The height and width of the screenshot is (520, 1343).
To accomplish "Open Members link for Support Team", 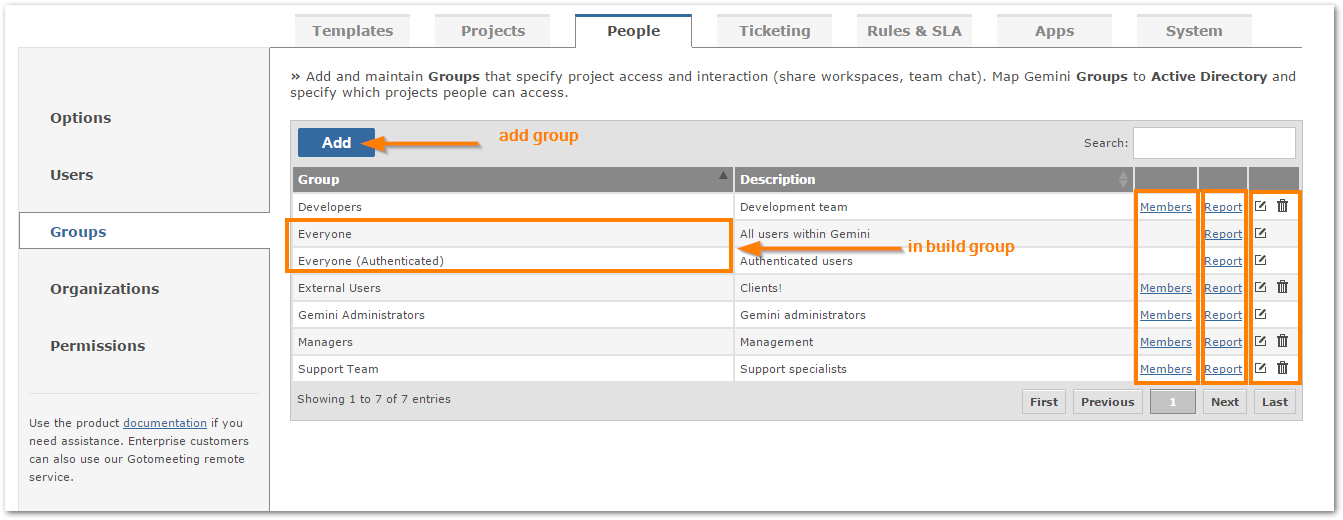I will 1166,369.
